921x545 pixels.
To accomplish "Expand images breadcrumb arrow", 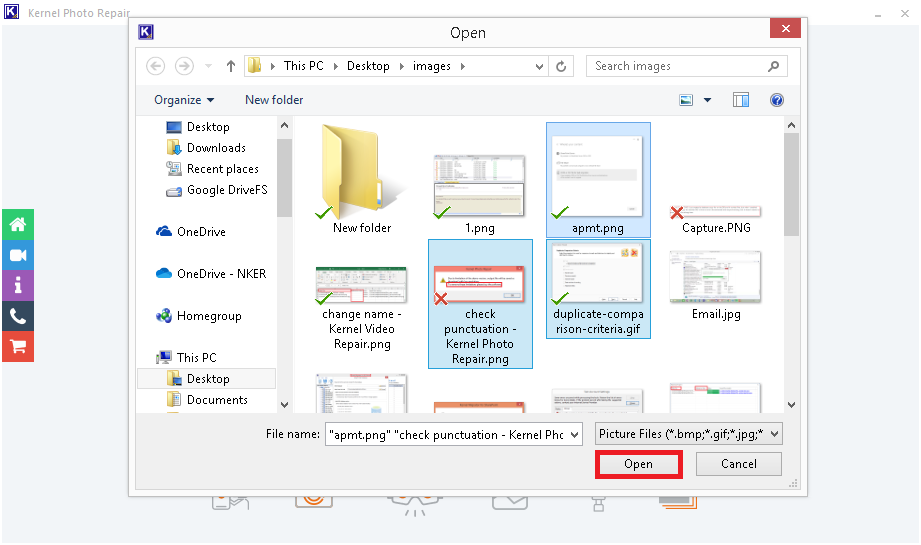I will tap(463, 66).
